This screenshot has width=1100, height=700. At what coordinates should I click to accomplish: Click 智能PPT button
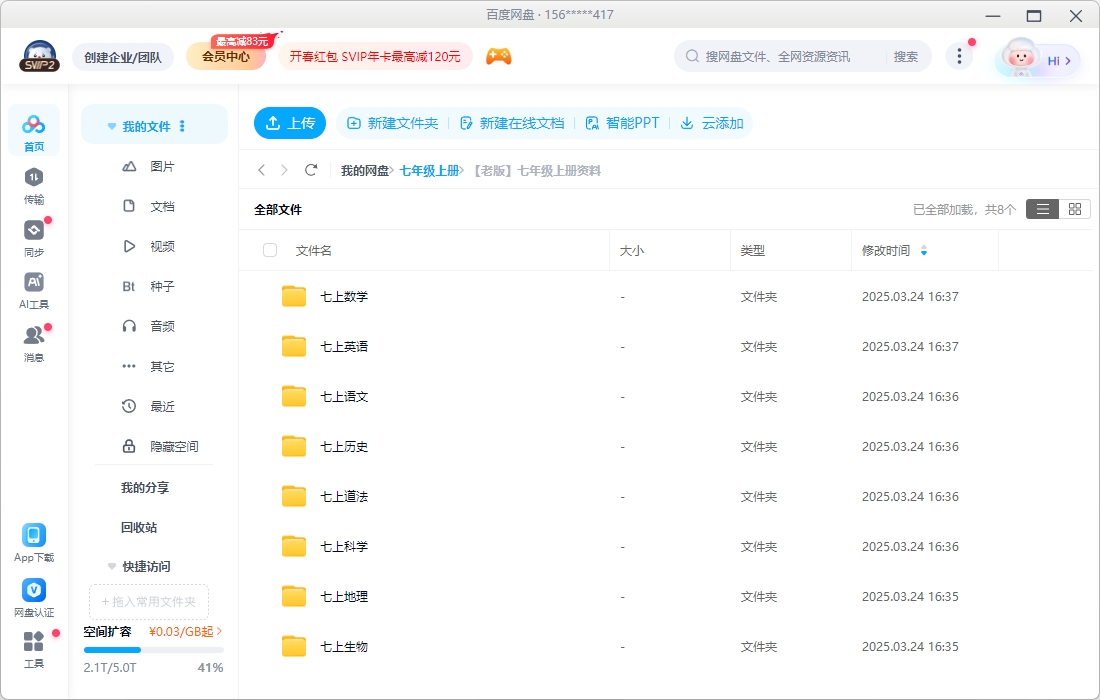(x=622, y=123)
